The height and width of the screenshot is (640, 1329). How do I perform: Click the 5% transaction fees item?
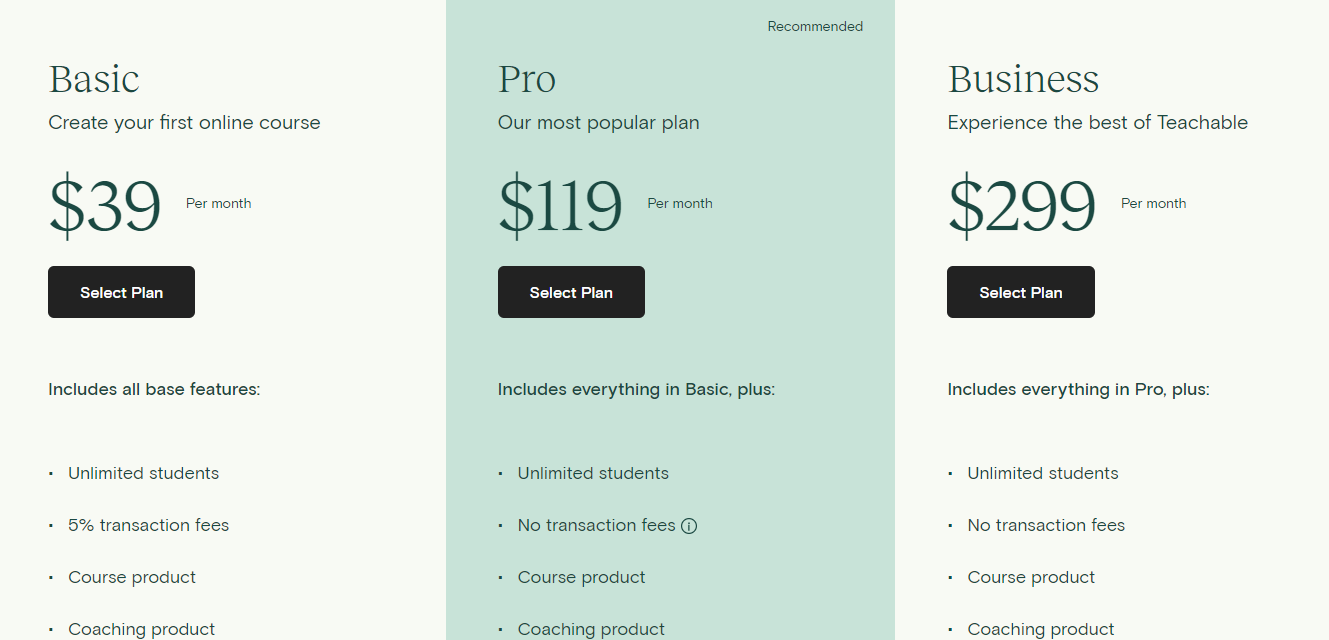pos(148,525)
